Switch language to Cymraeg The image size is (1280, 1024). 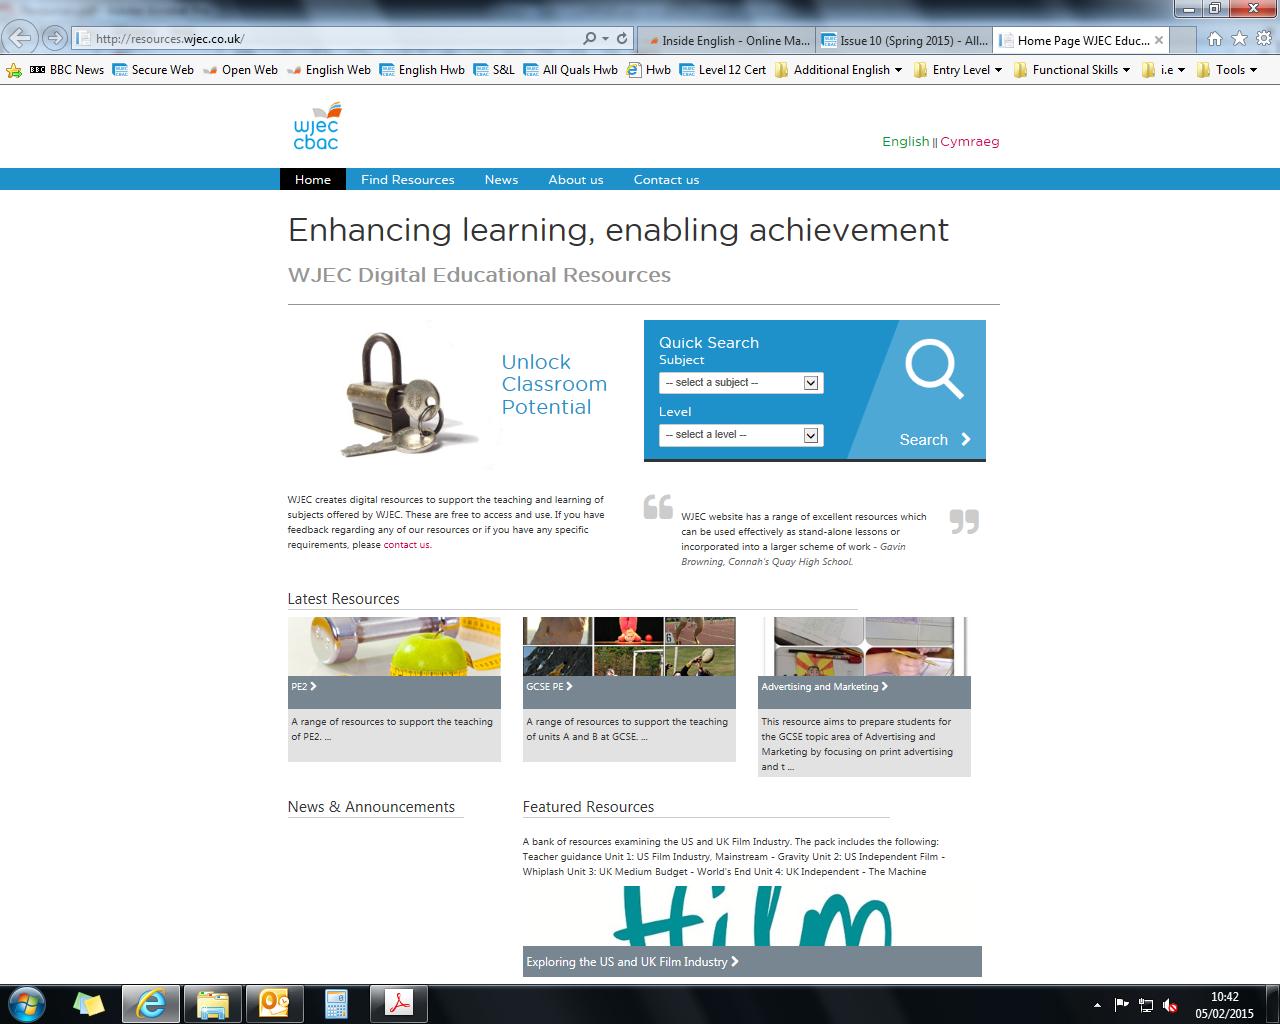pos(970,142)
